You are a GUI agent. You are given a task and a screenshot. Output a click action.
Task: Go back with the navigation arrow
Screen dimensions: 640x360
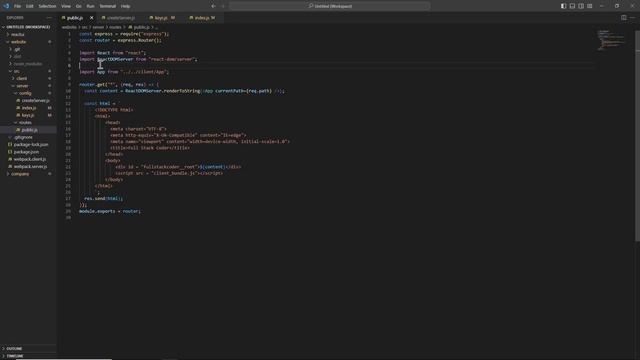pyautogui.click(x=213, y=6)
